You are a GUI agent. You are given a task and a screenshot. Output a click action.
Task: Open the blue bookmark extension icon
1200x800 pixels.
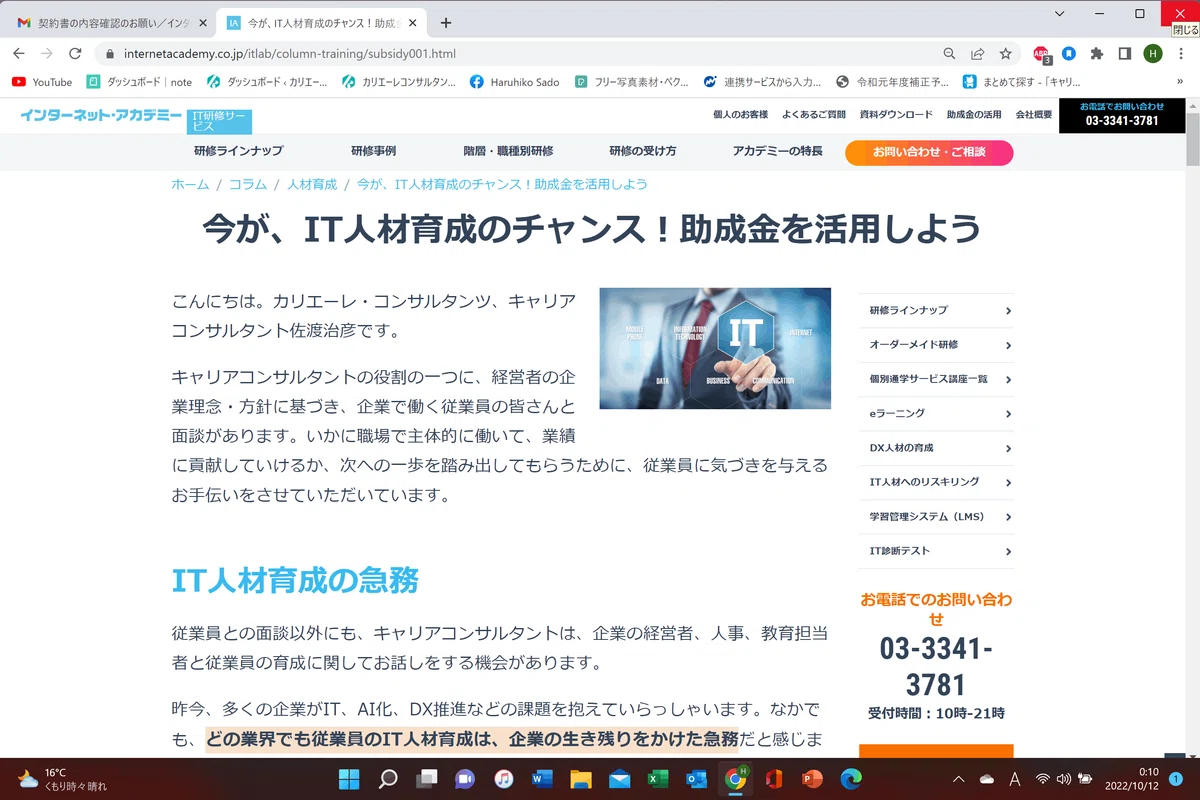point(1069,53)
